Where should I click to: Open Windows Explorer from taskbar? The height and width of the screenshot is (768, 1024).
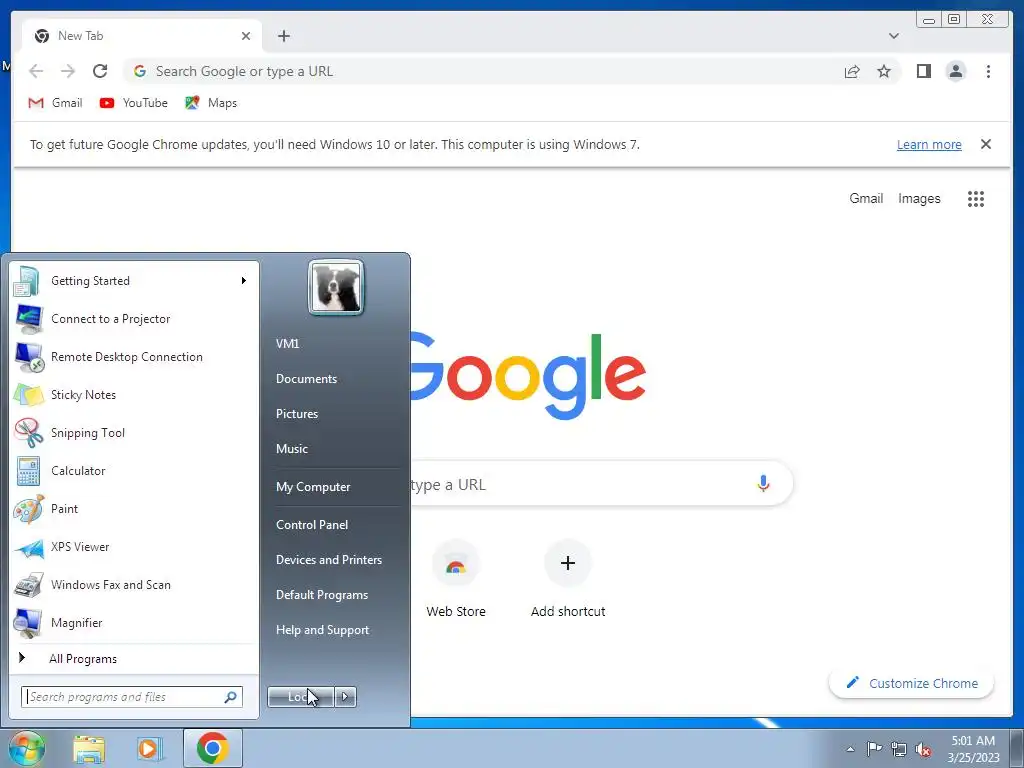(89, 748)
